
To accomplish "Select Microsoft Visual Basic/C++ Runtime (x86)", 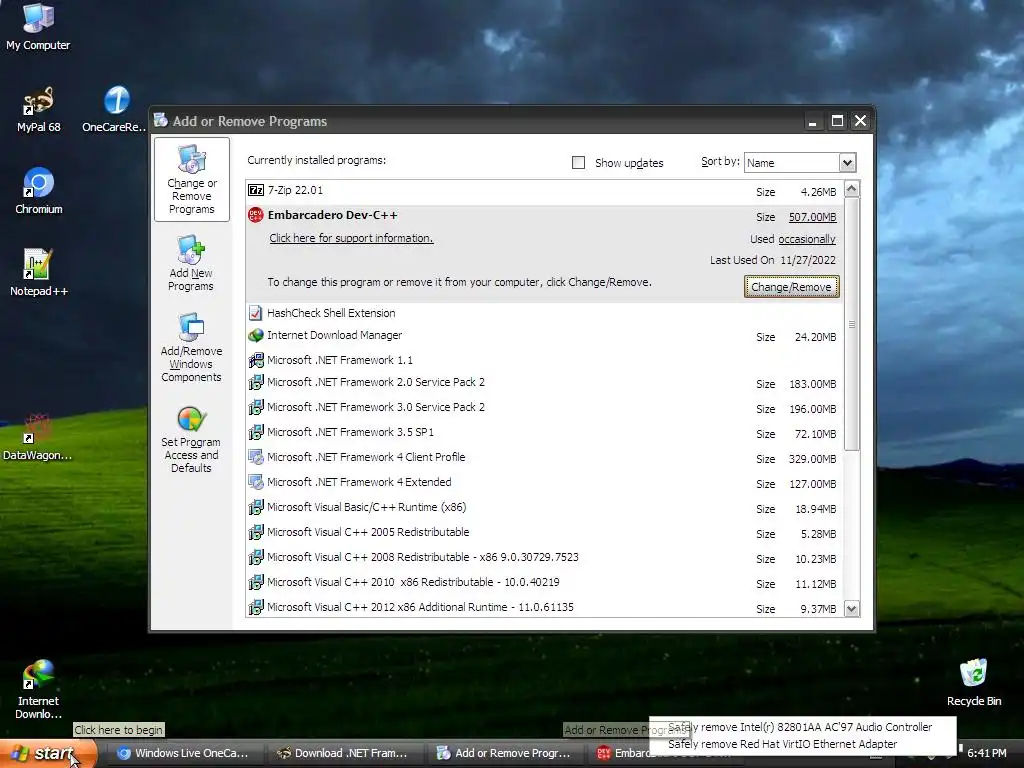I will coord(545,507).
